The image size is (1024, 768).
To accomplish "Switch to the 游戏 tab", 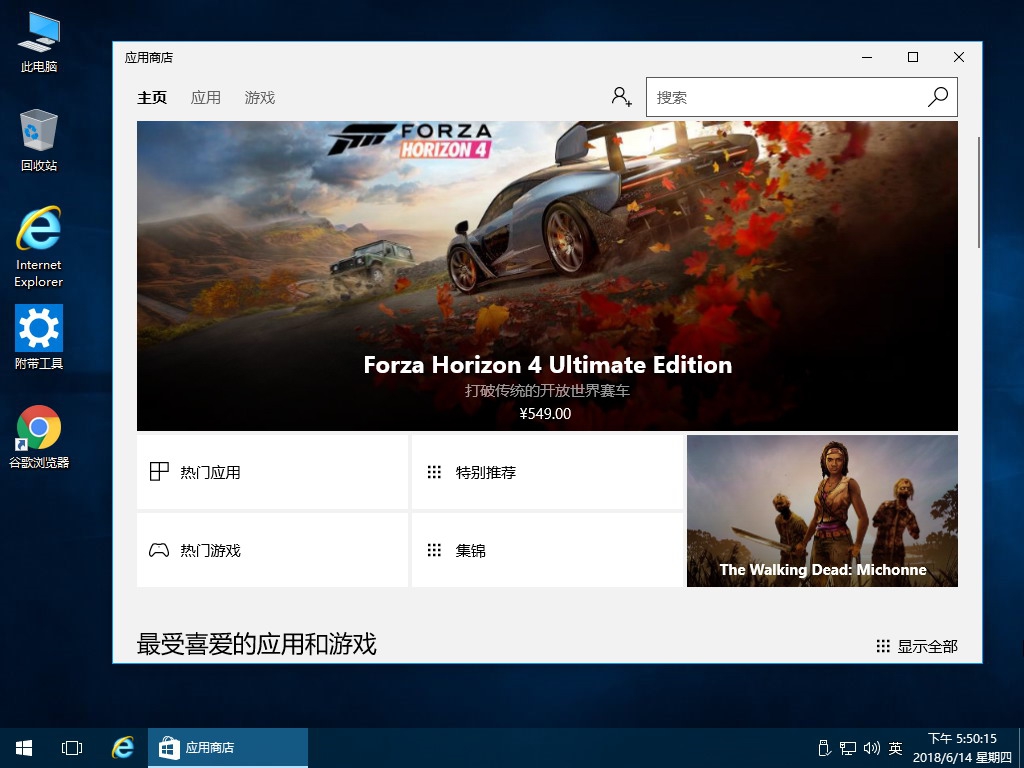I will coord(259,97).
